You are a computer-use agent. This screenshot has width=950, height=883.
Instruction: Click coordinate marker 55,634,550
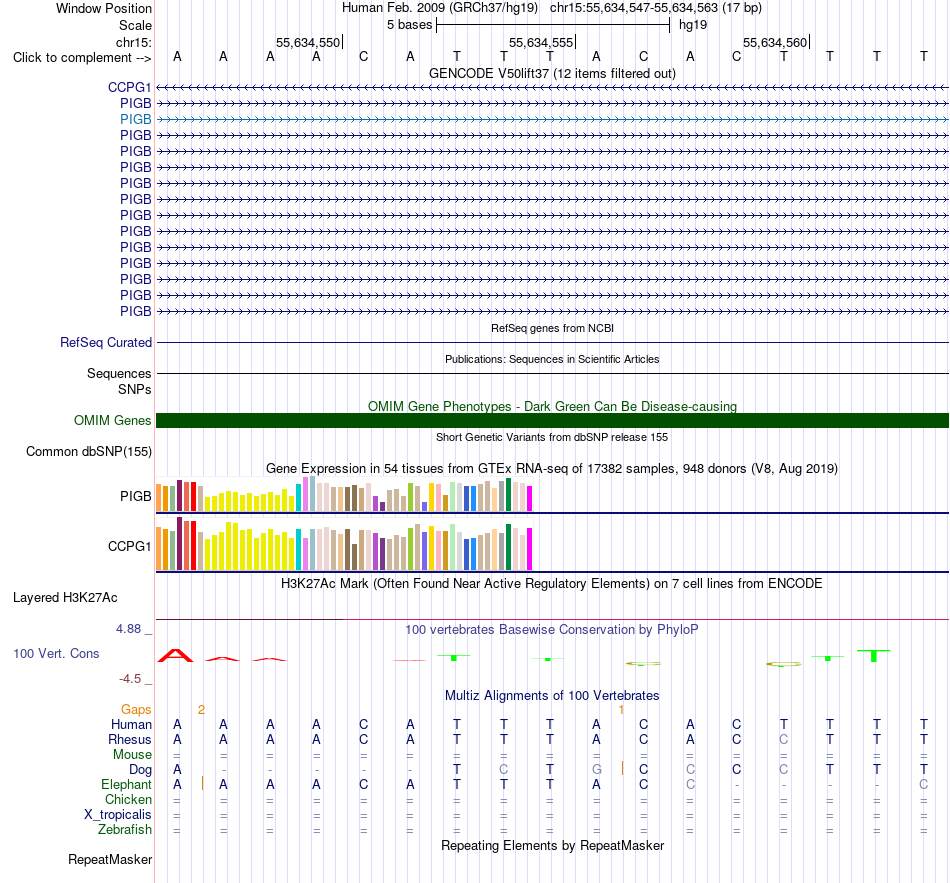(308, 42)
